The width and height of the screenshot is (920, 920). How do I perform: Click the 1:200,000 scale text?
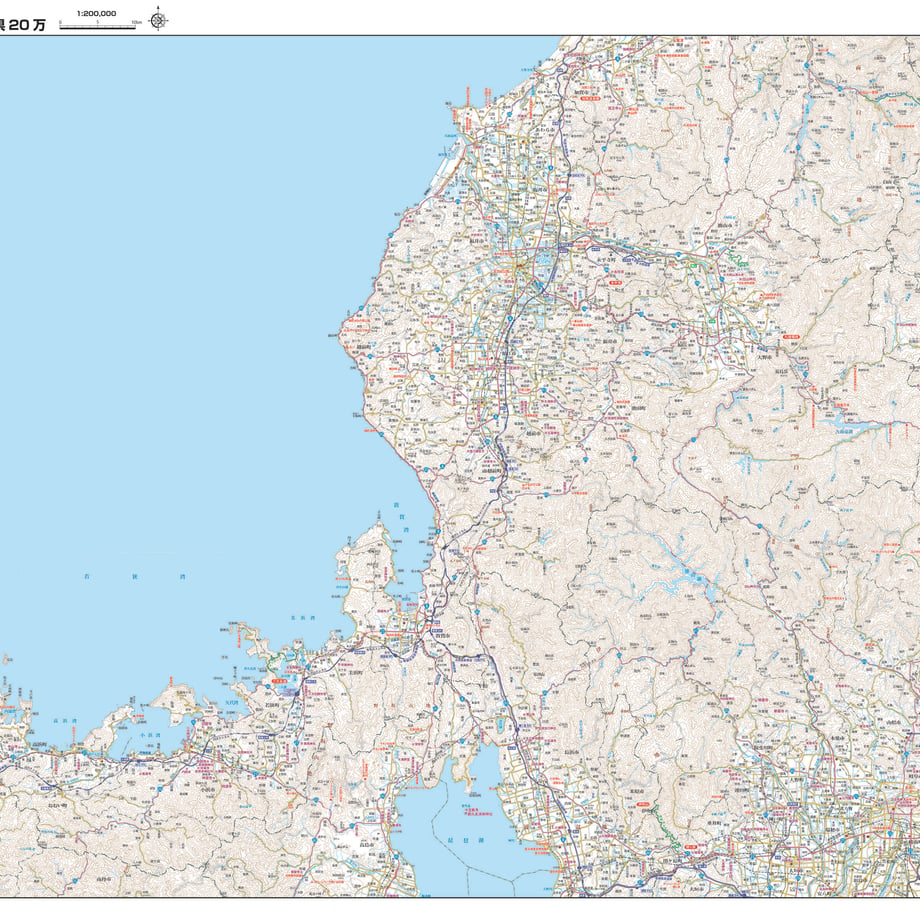96,13
